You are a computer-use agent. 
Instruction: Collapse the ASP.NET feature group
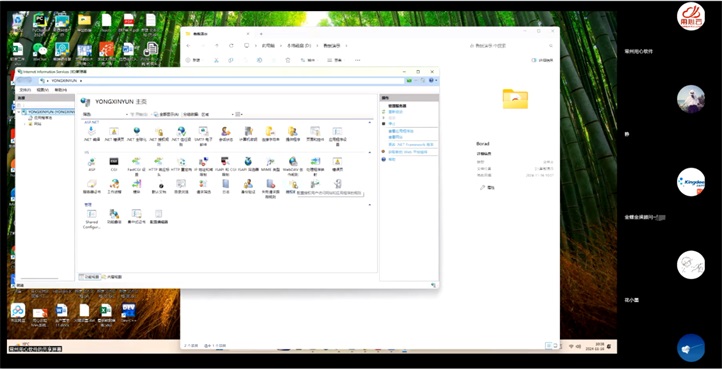(x=370, y=123)
